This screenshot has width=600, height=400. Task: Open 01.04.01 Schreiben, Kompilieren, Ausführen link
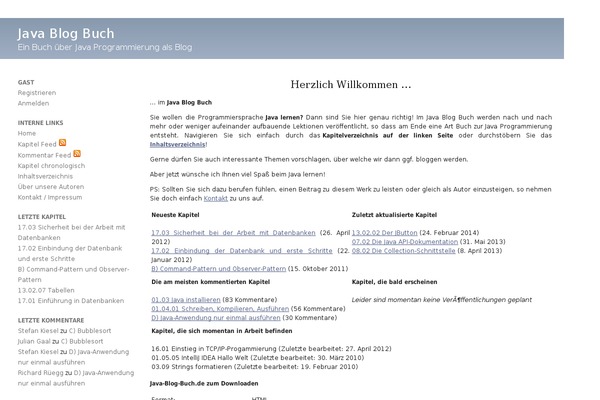220,309
